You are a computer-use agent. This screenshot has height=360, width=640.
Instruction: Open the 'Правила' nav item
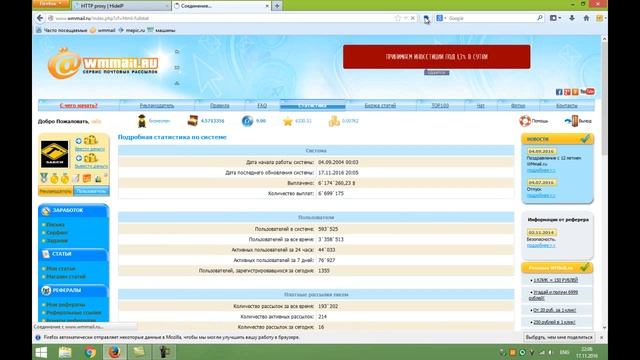click(220, 105)
